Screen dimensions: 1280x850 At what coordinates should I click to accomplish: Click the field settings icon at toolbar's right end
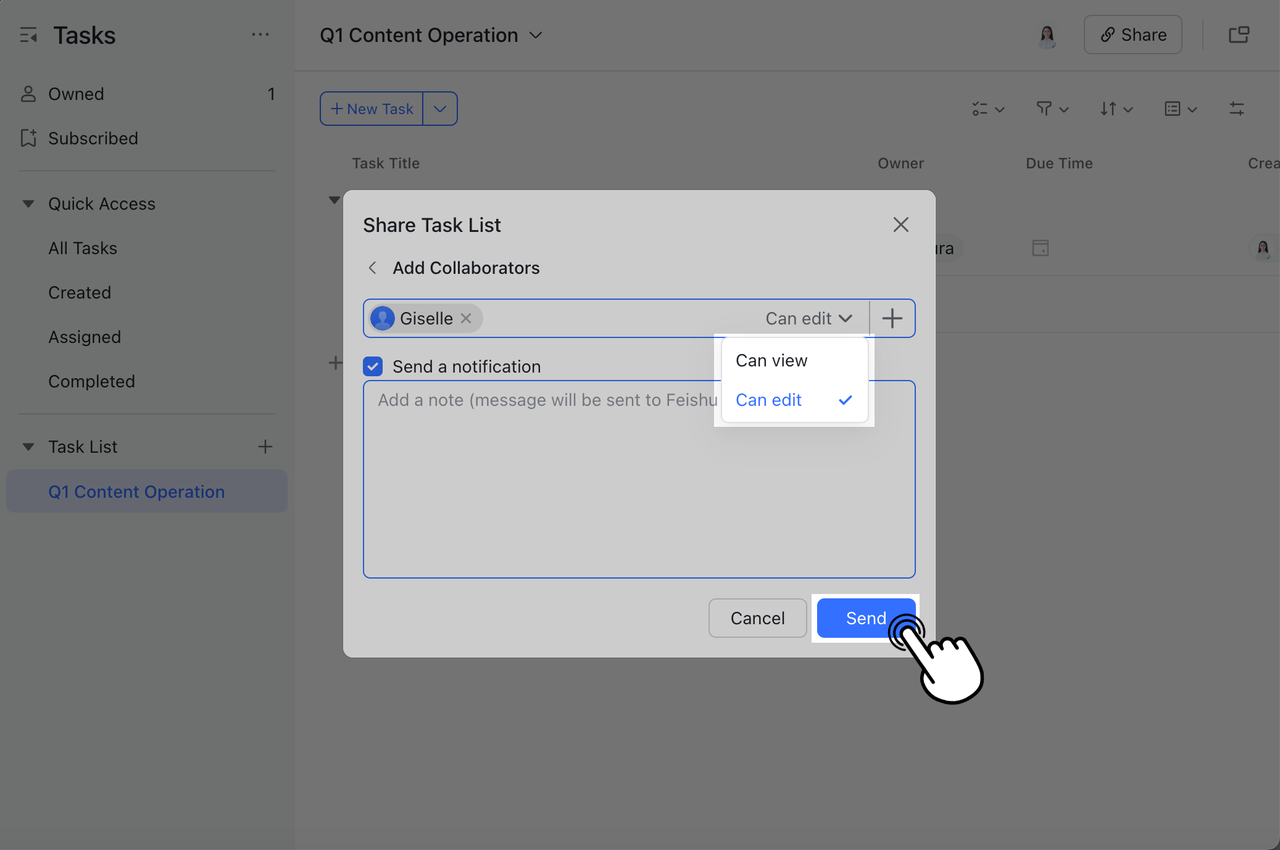1236,108
